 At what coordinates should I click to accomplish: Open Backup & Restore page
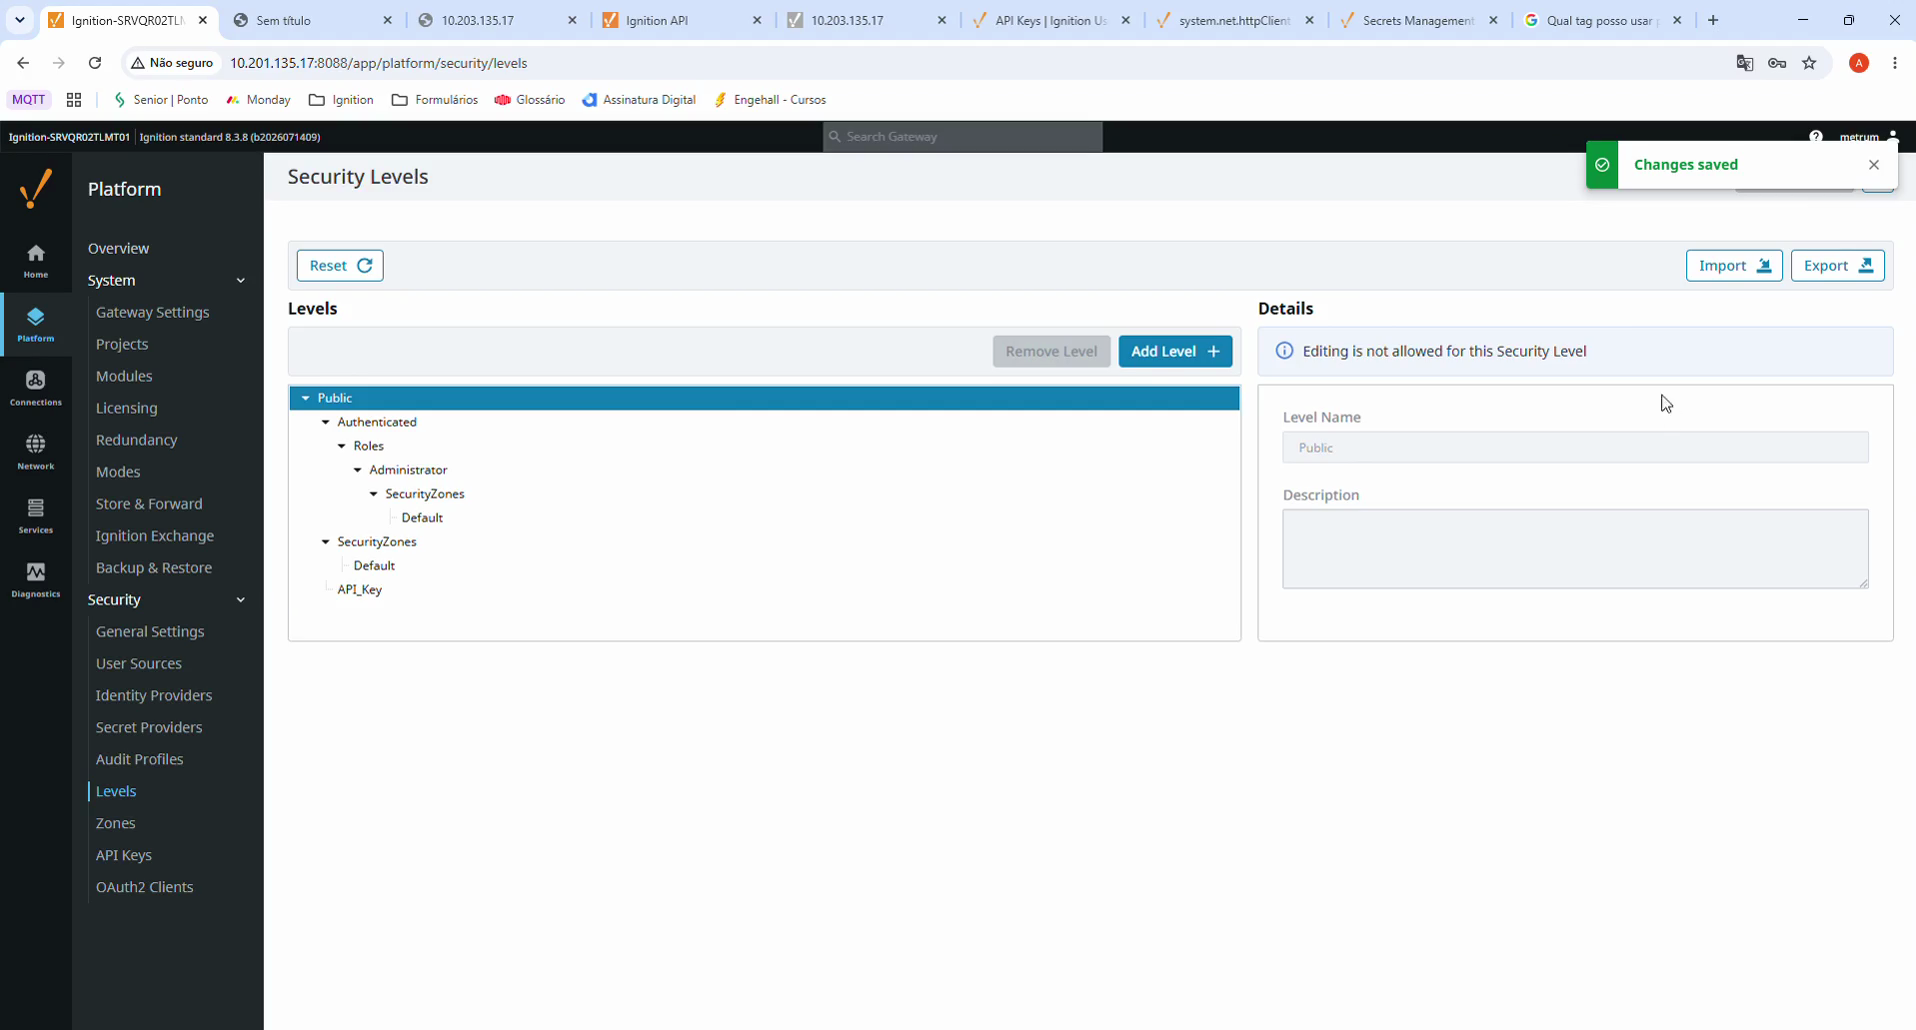pyautogui.click(x=154, y=568)
